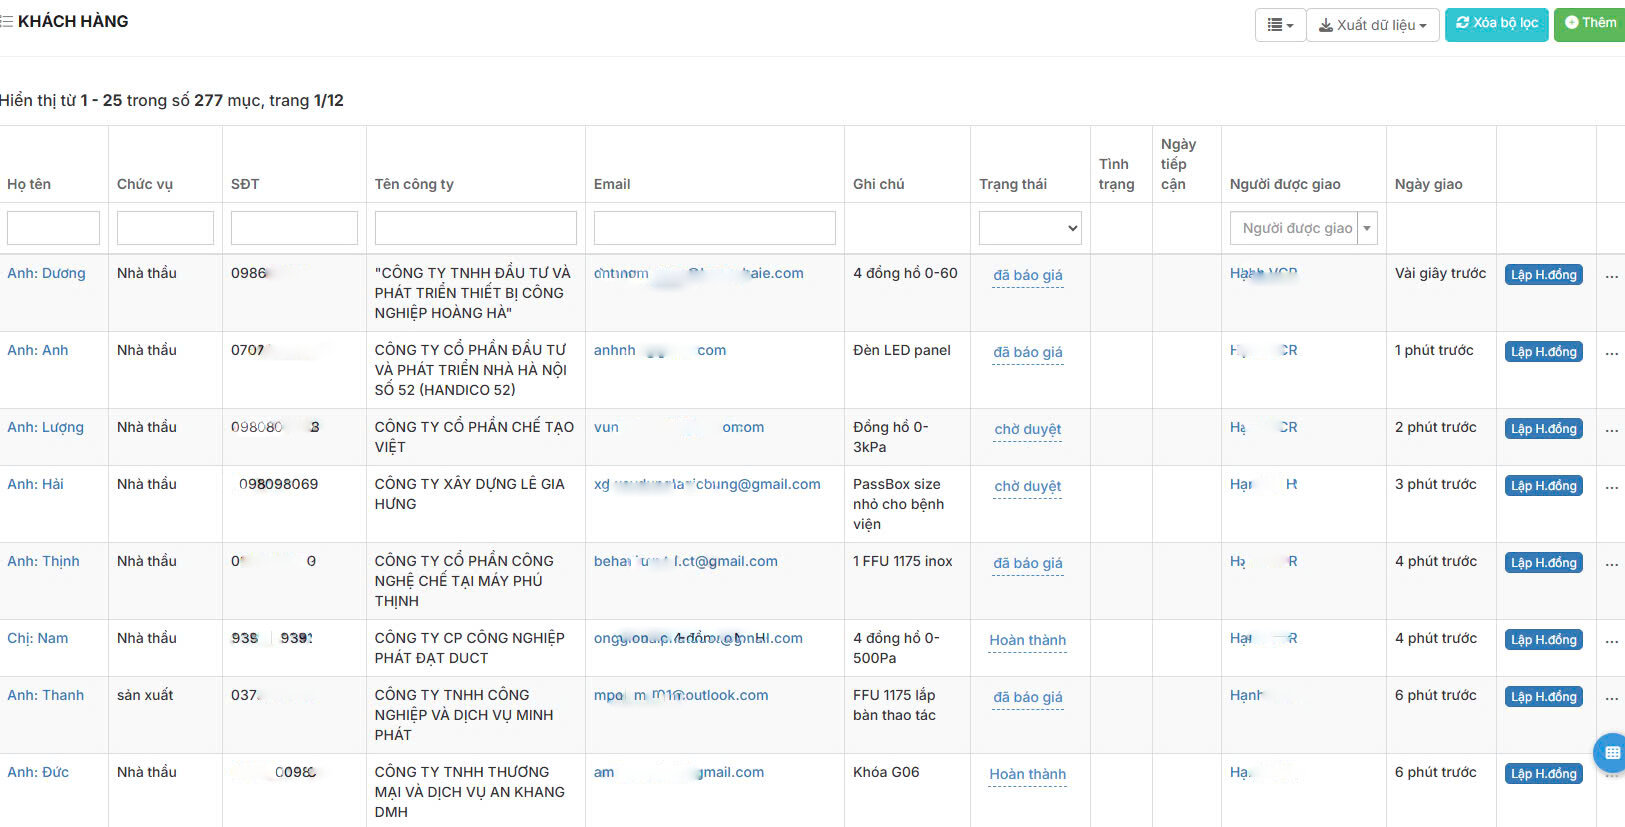
Task: Edit status đã báo giá for Anh: Dương
Action: [1028, 276]
